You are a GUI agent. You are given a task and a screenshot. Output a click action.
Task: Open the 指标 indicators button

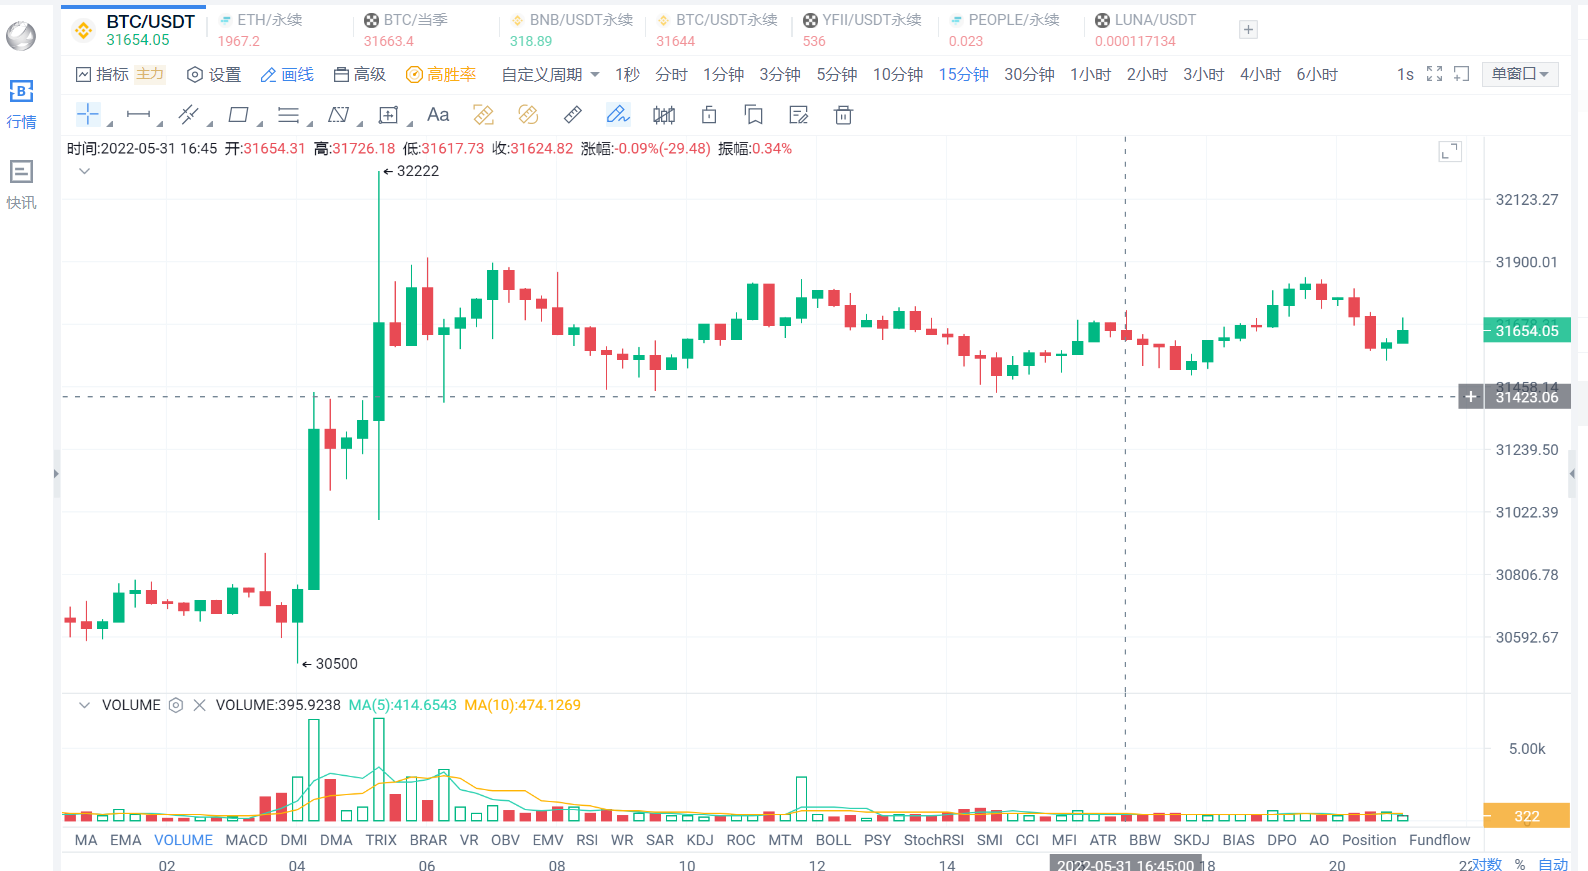point(103,75)
